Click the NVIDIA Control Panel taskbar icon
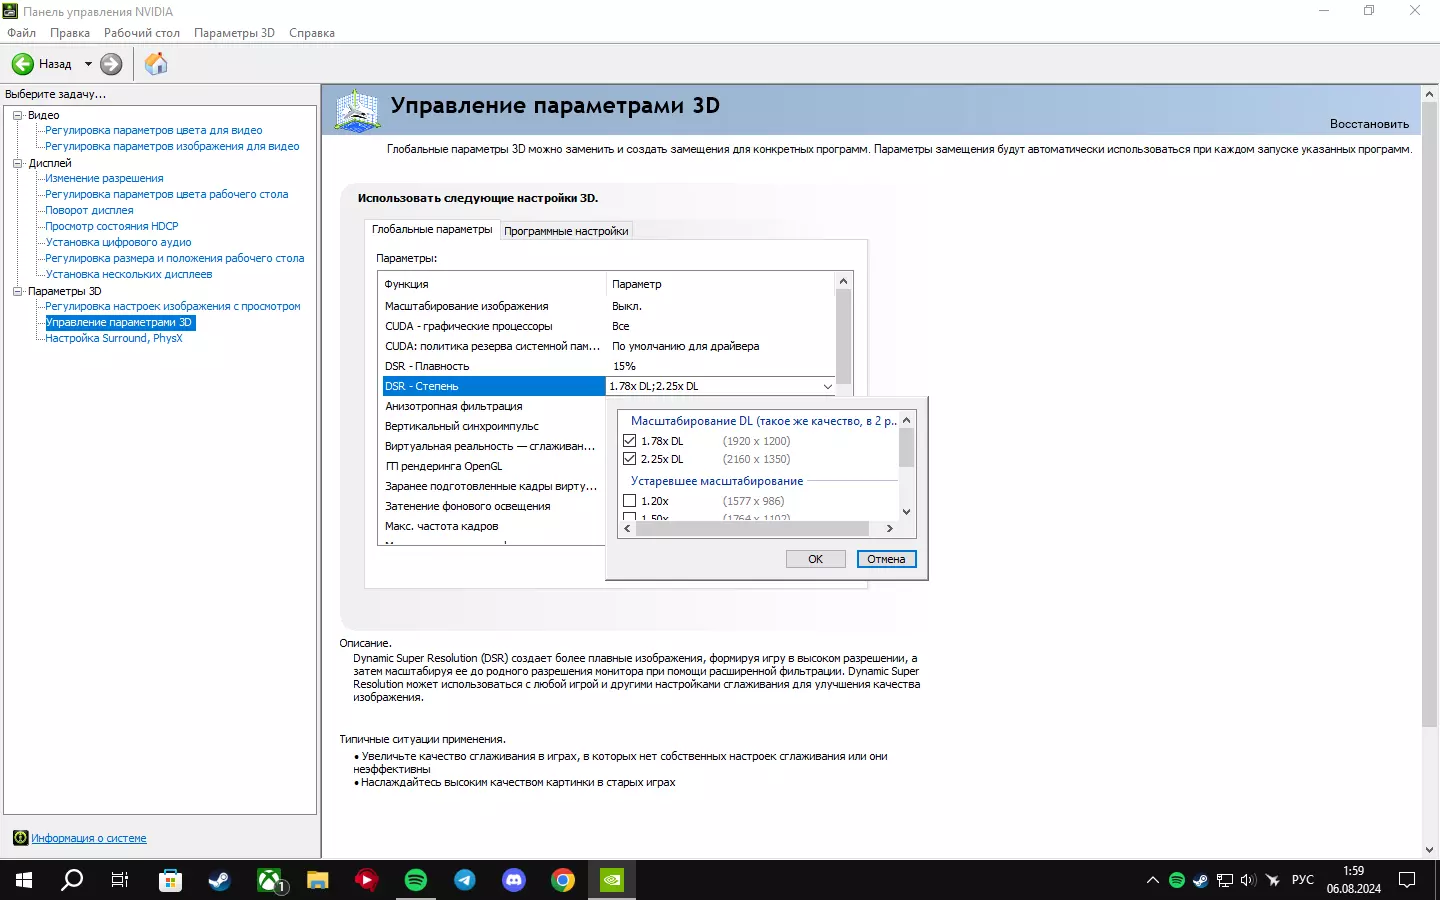The height and width of the screenshot is (900, 1440). click(612, 880)
